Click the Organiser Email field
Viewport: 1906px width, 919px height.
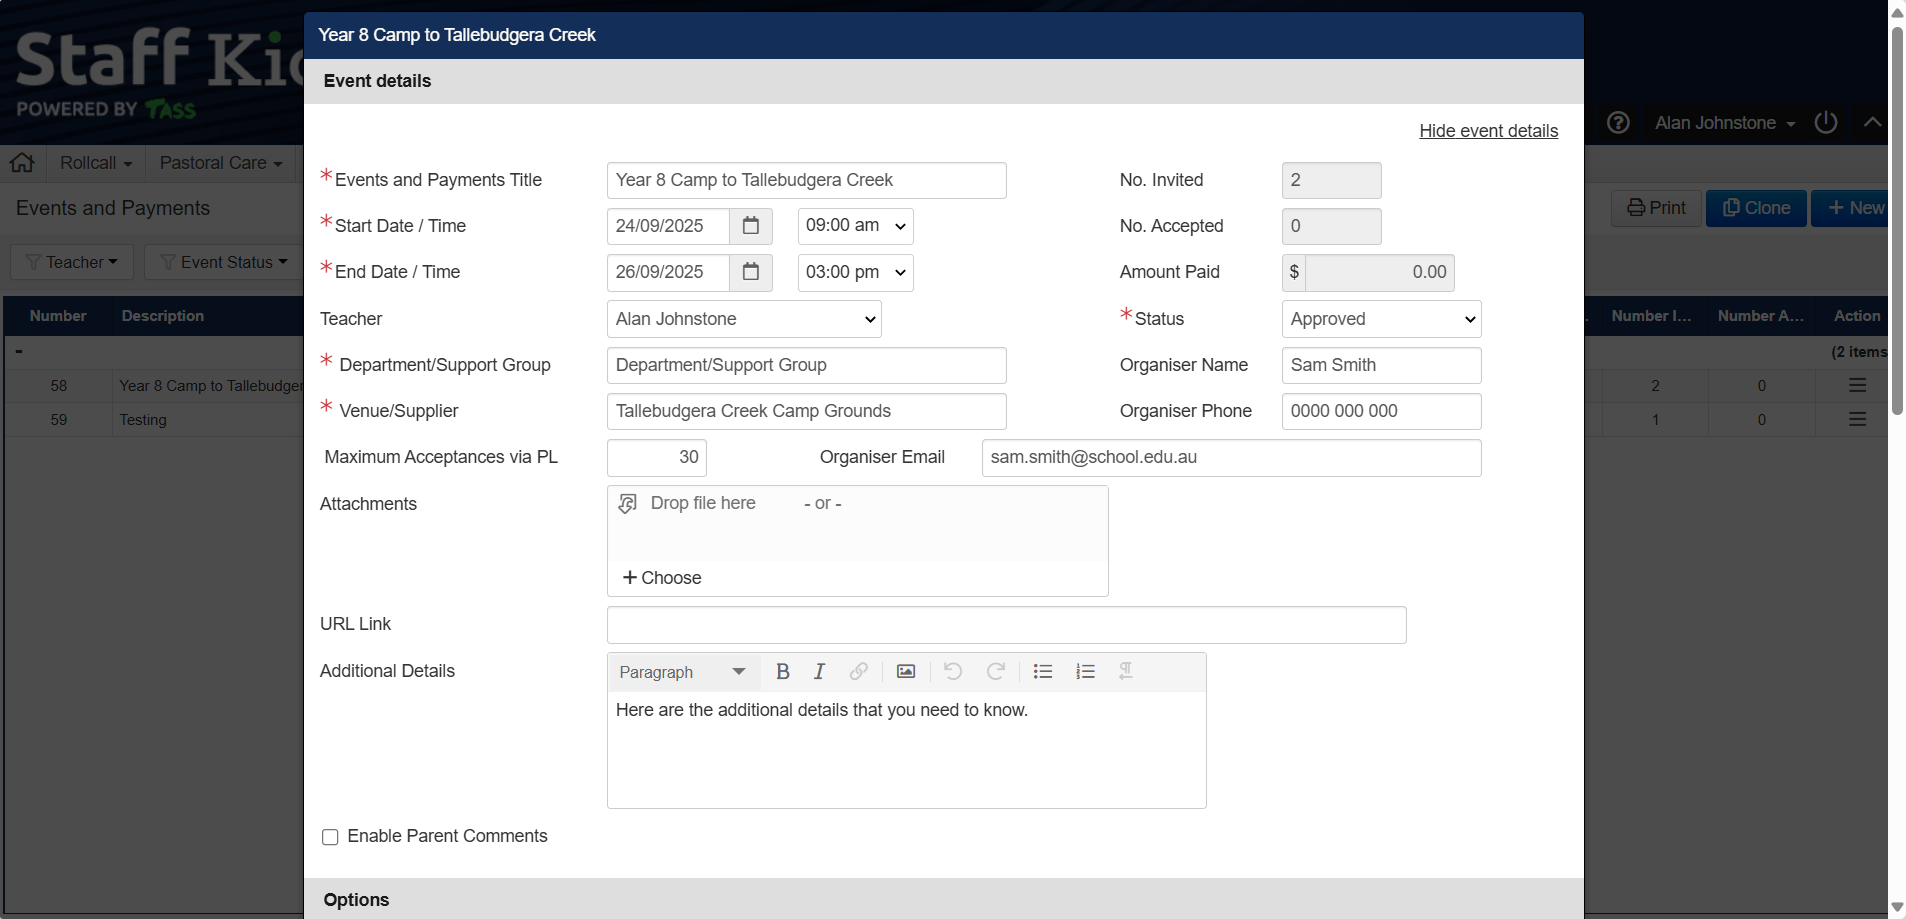point(1231,458)
